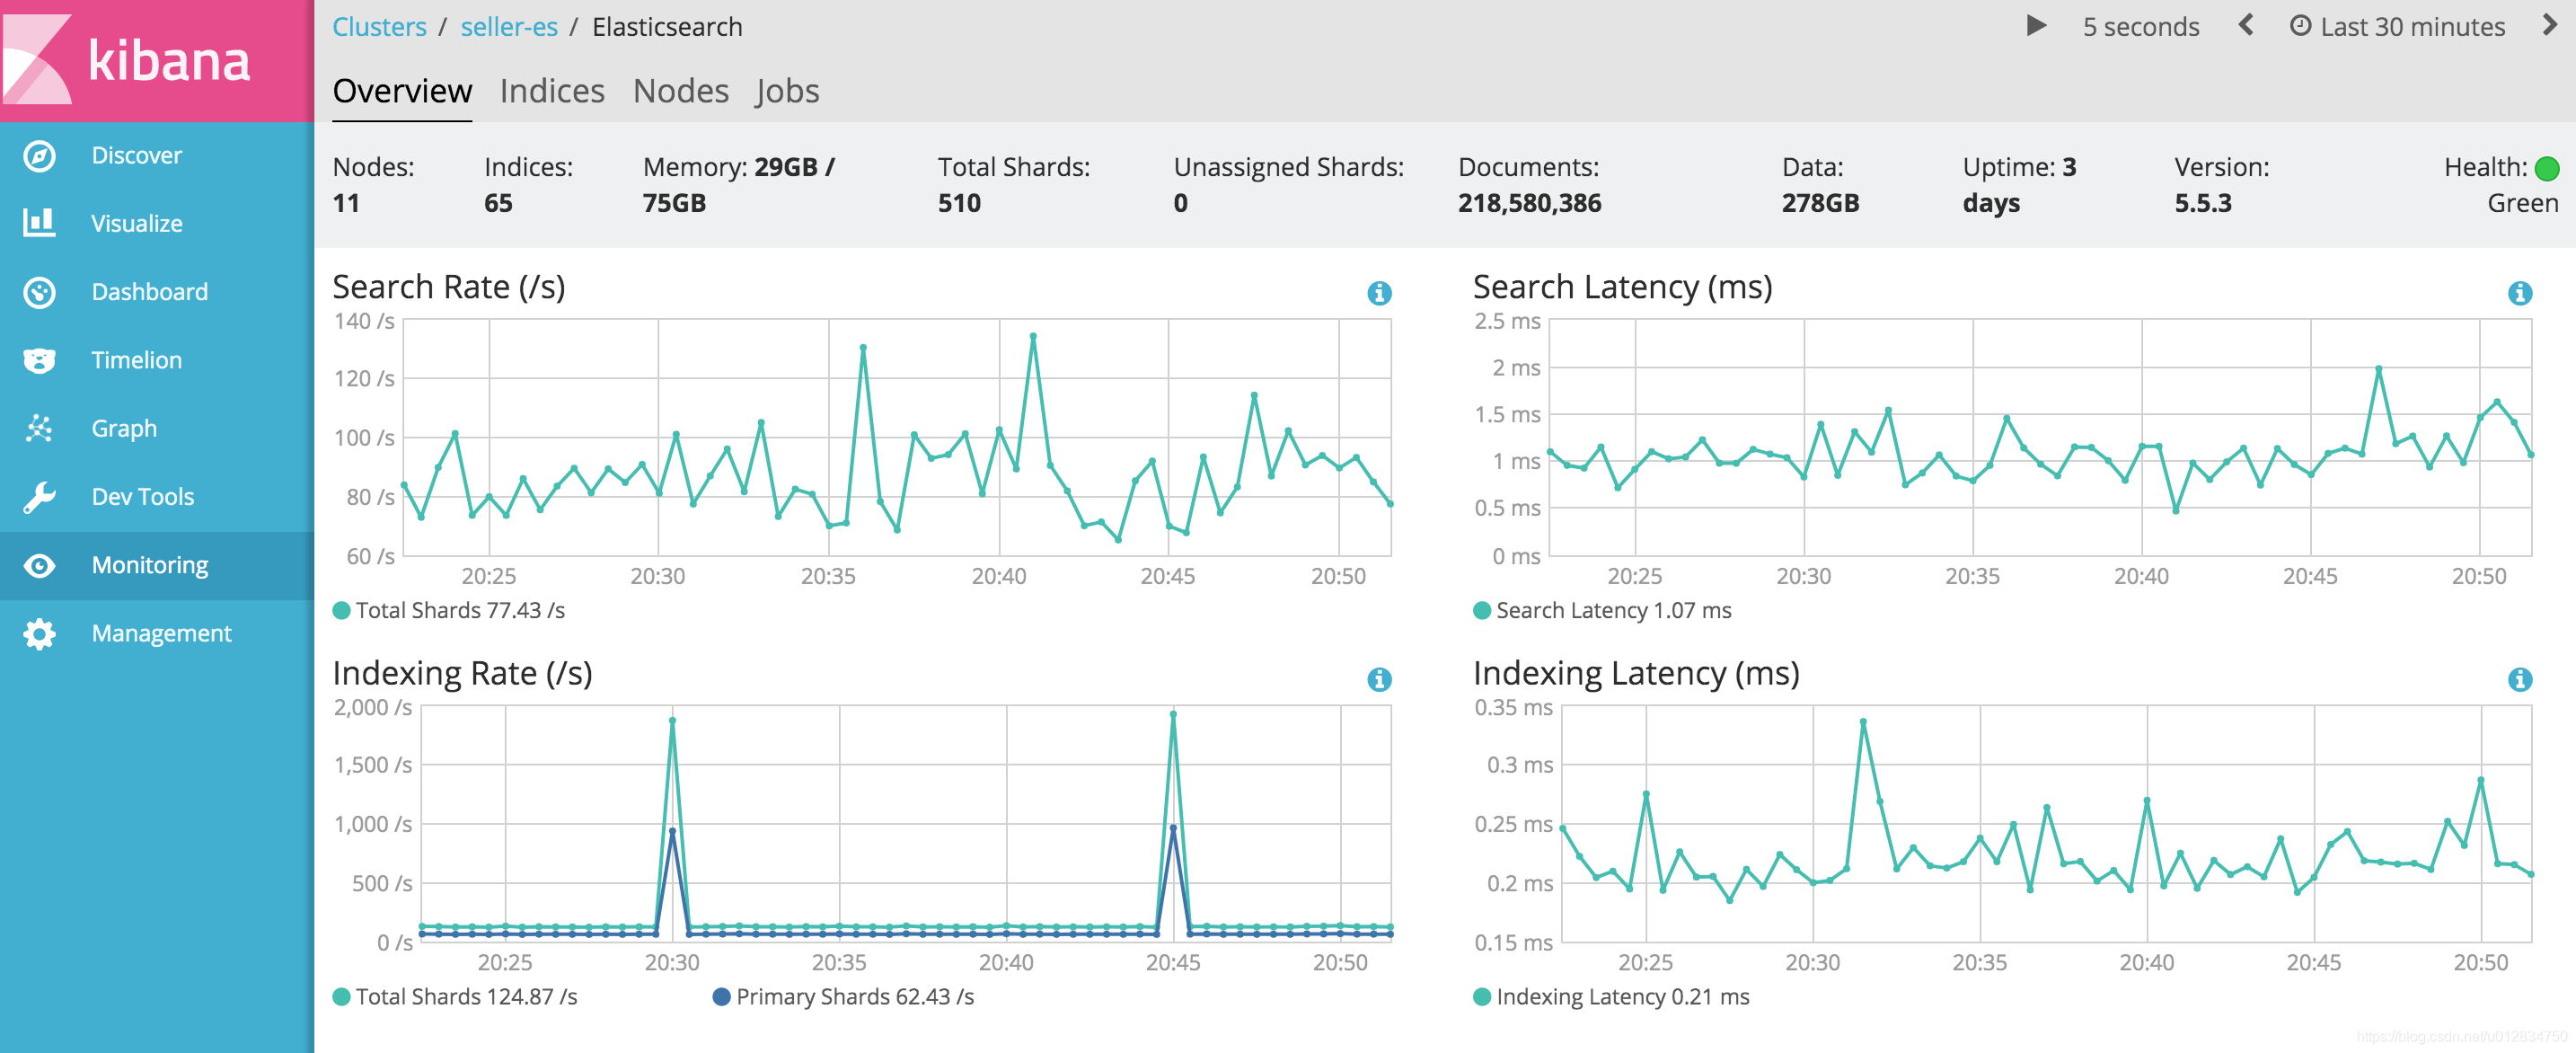2576x1053 pixels.
Task: Click the Search Rate chart title
Action: [x=449, y=287]
